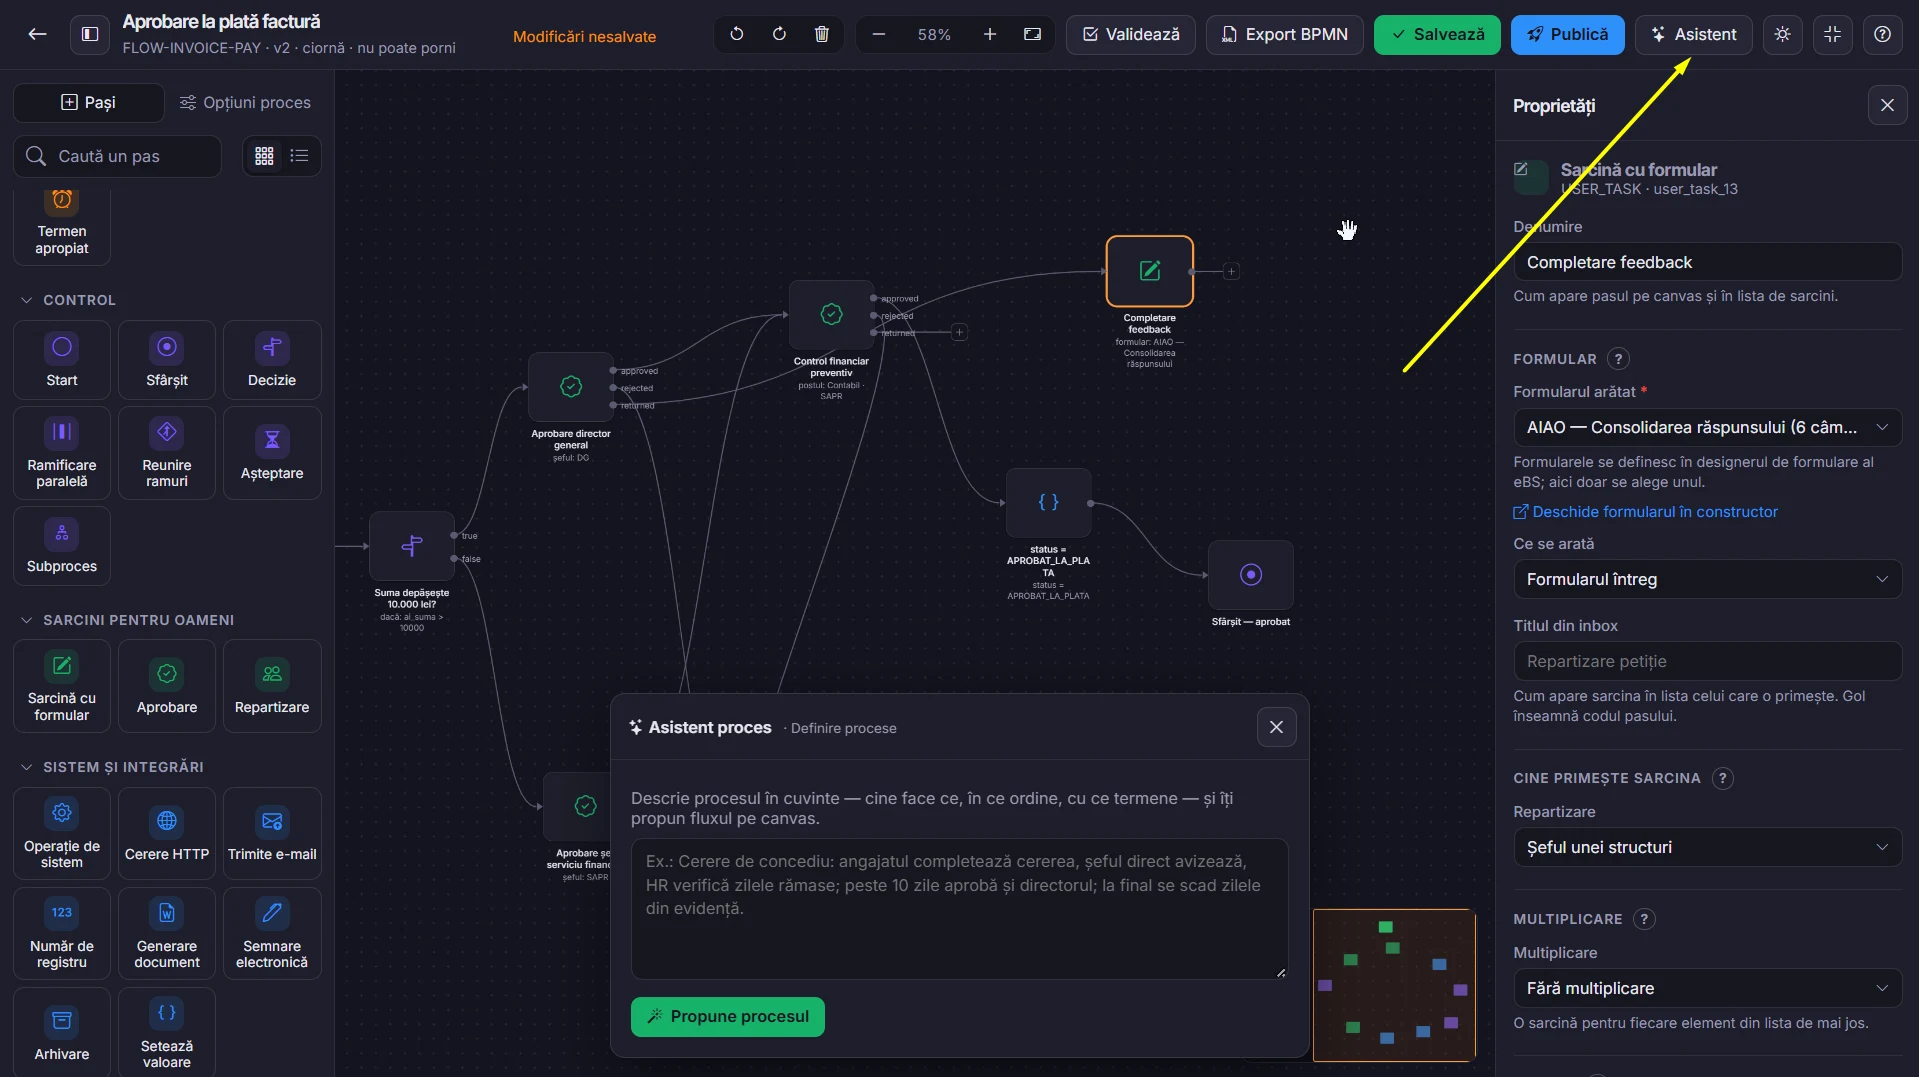Click the Caută un pas search field
Viewport: 1919px width, 1077px height.
tap(117, 156)
